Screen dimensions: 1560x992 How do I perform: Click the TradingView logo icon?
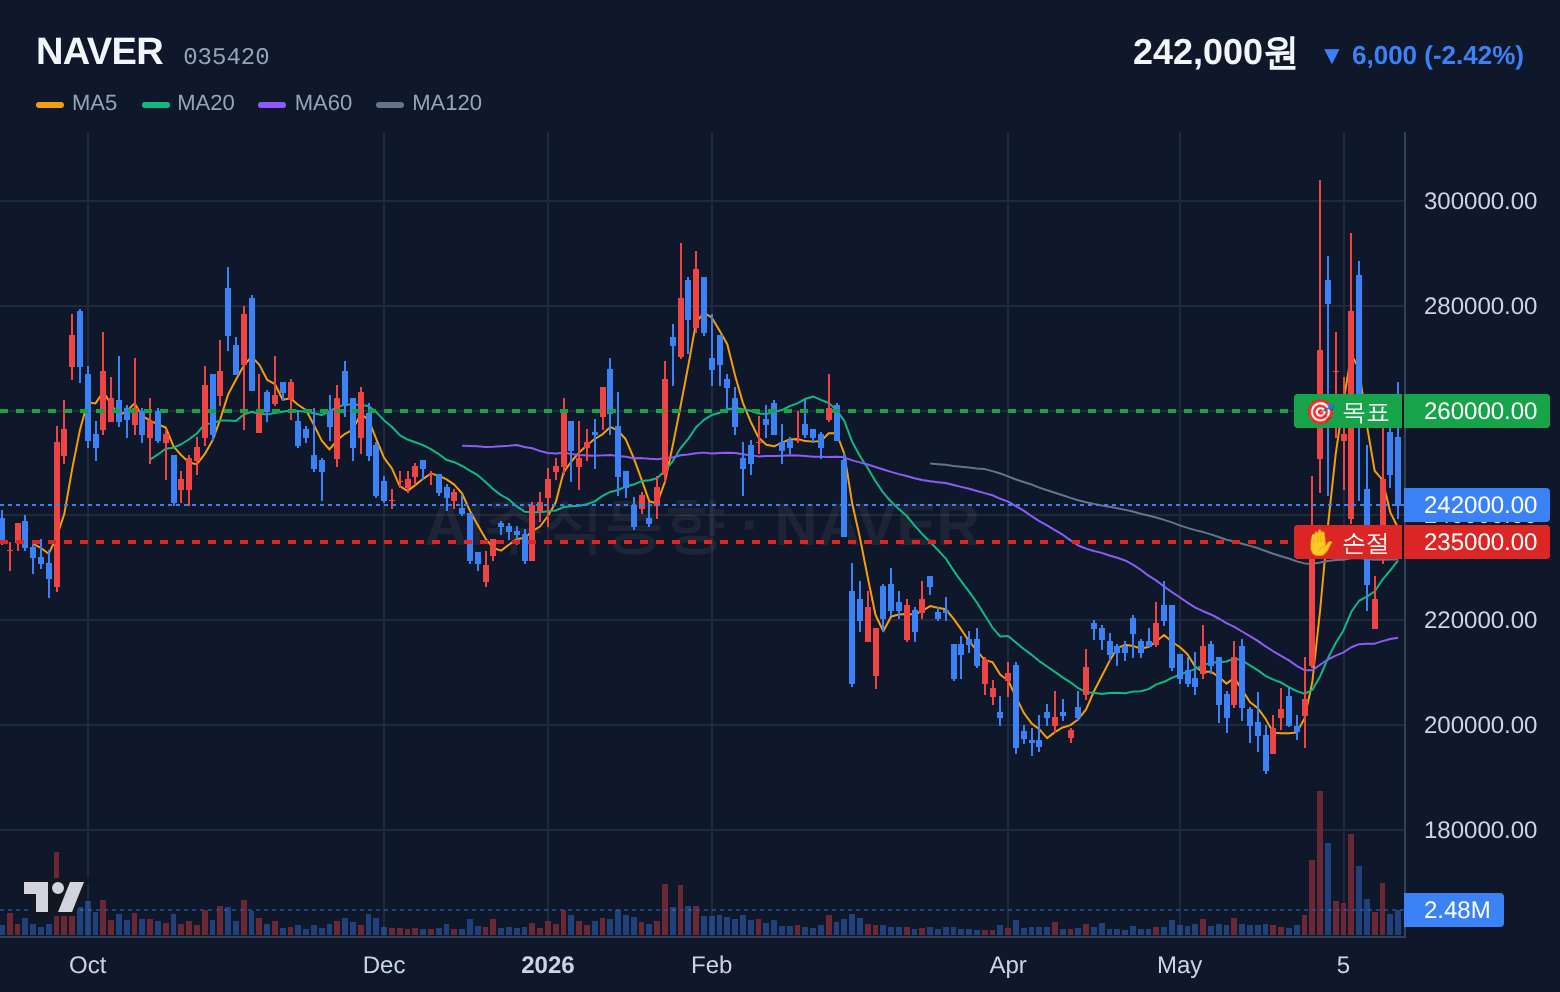[54, 896]
